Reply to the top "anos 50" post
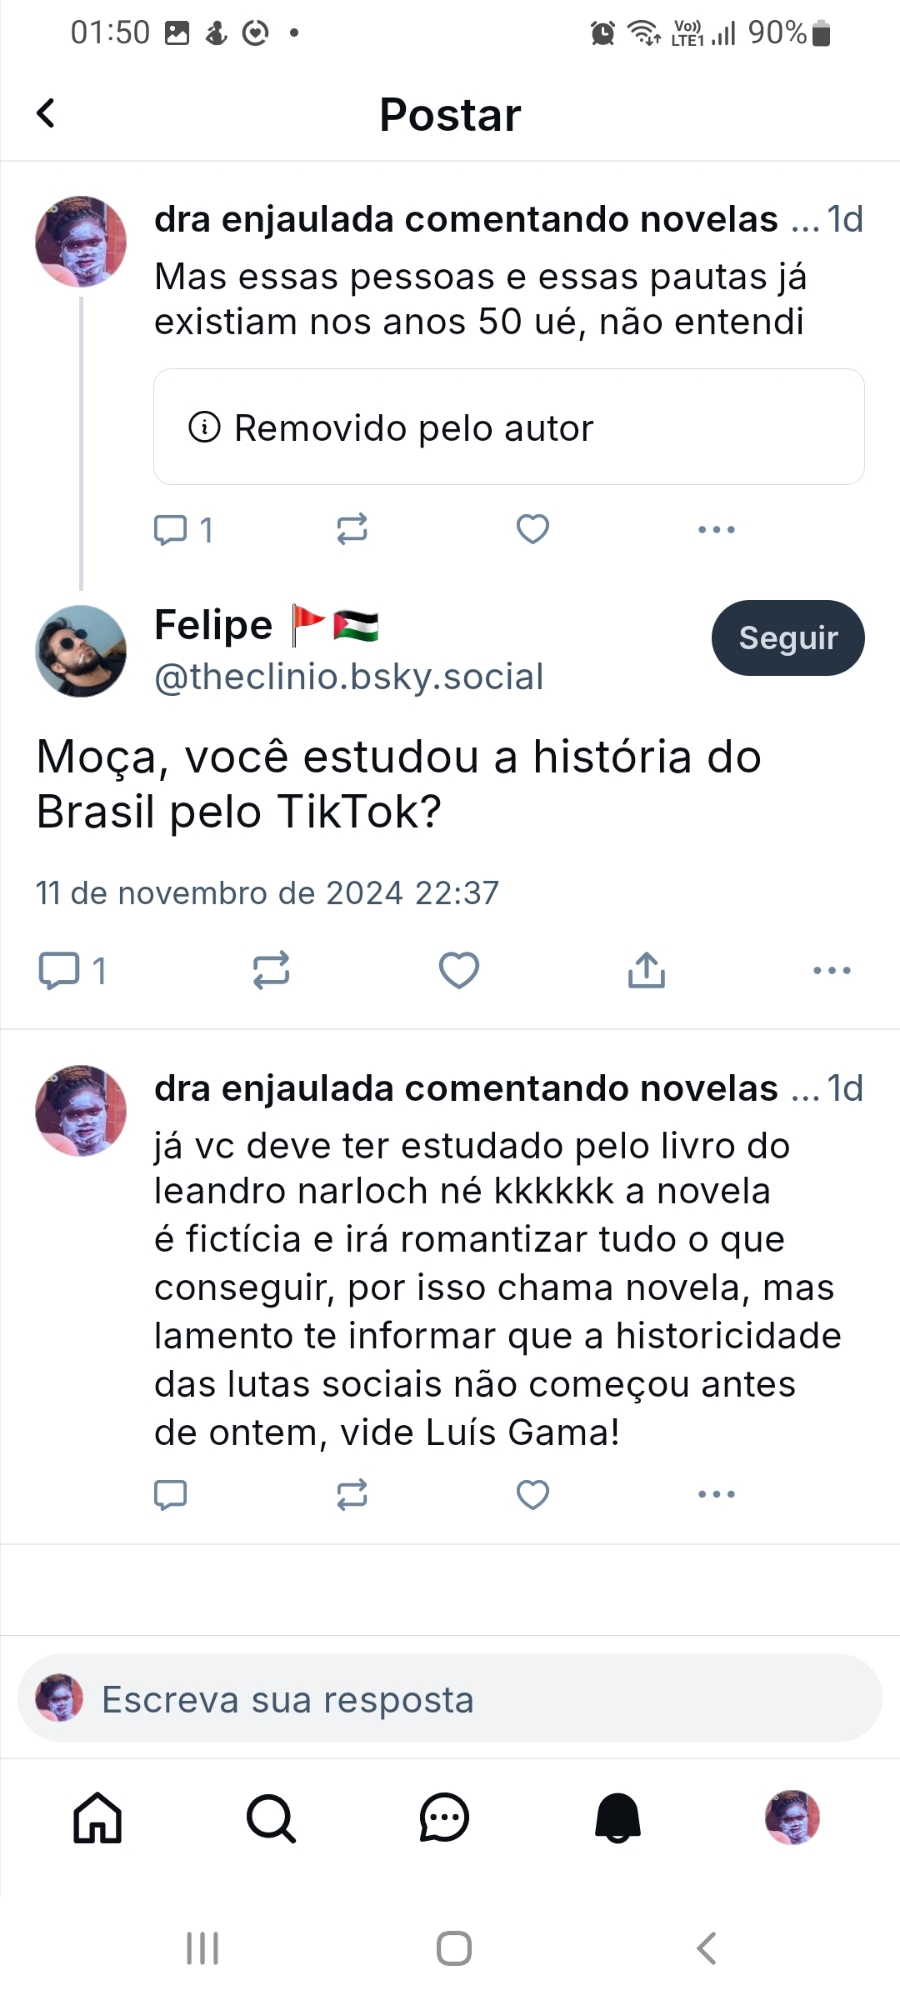Viewport: 900px width, 2000px height. 171,529
